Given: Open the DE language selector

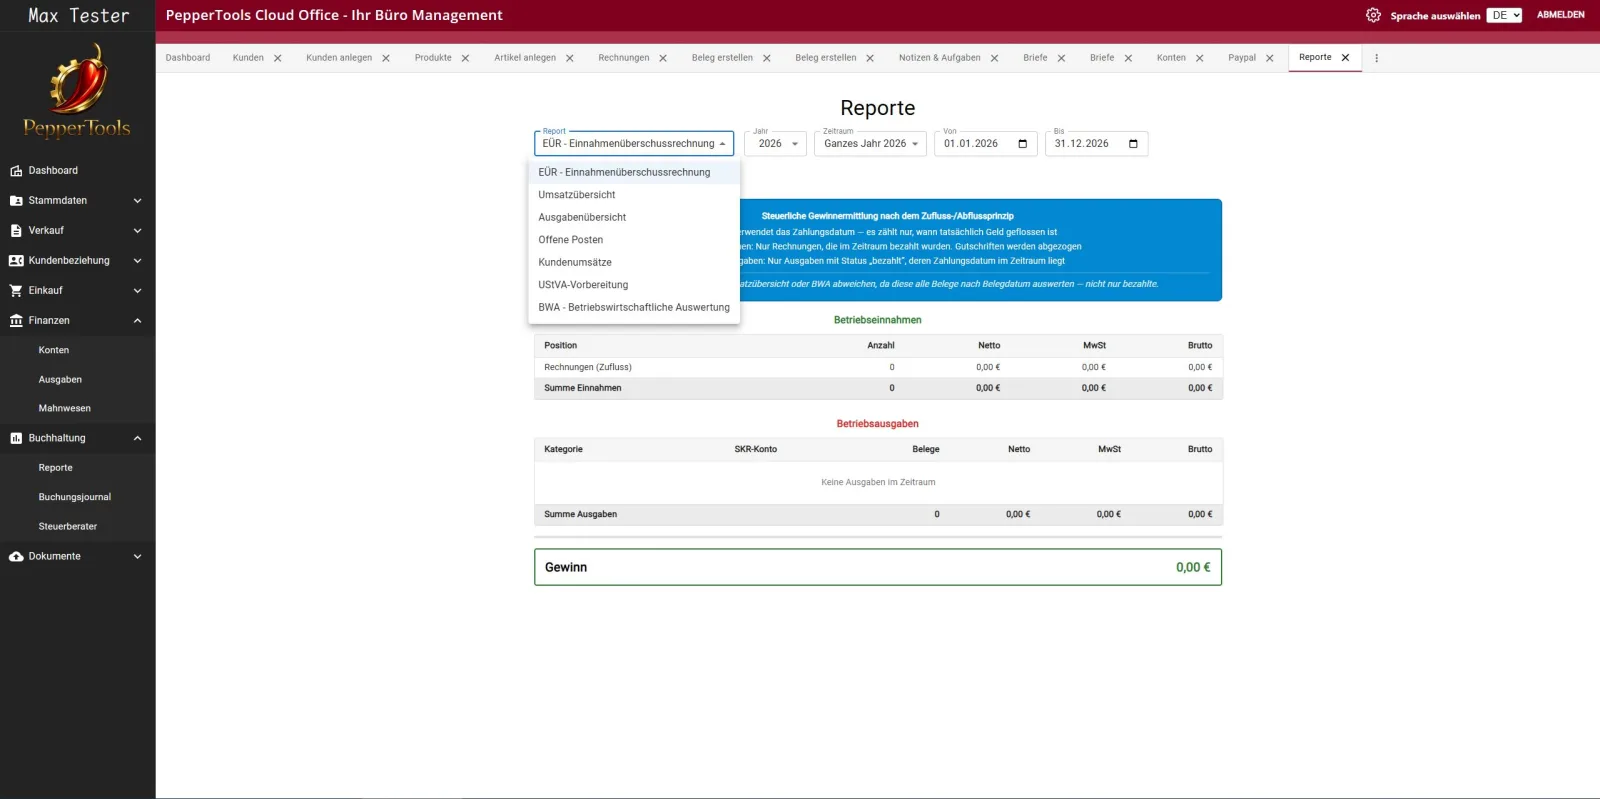Looking at the screenshot, I should tap(1504, 15).
